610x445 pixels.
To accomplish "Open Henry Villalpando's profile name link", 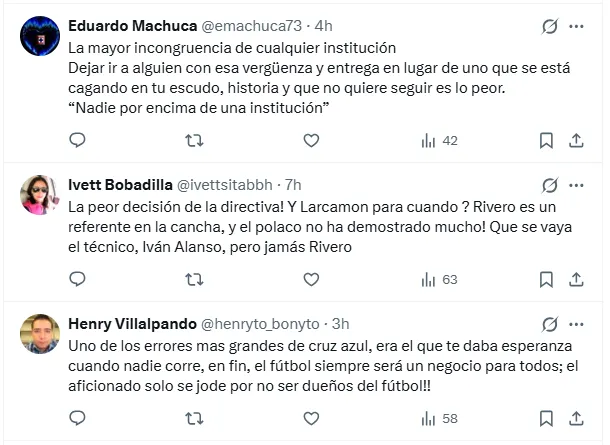I will click(x=131, y=324).
